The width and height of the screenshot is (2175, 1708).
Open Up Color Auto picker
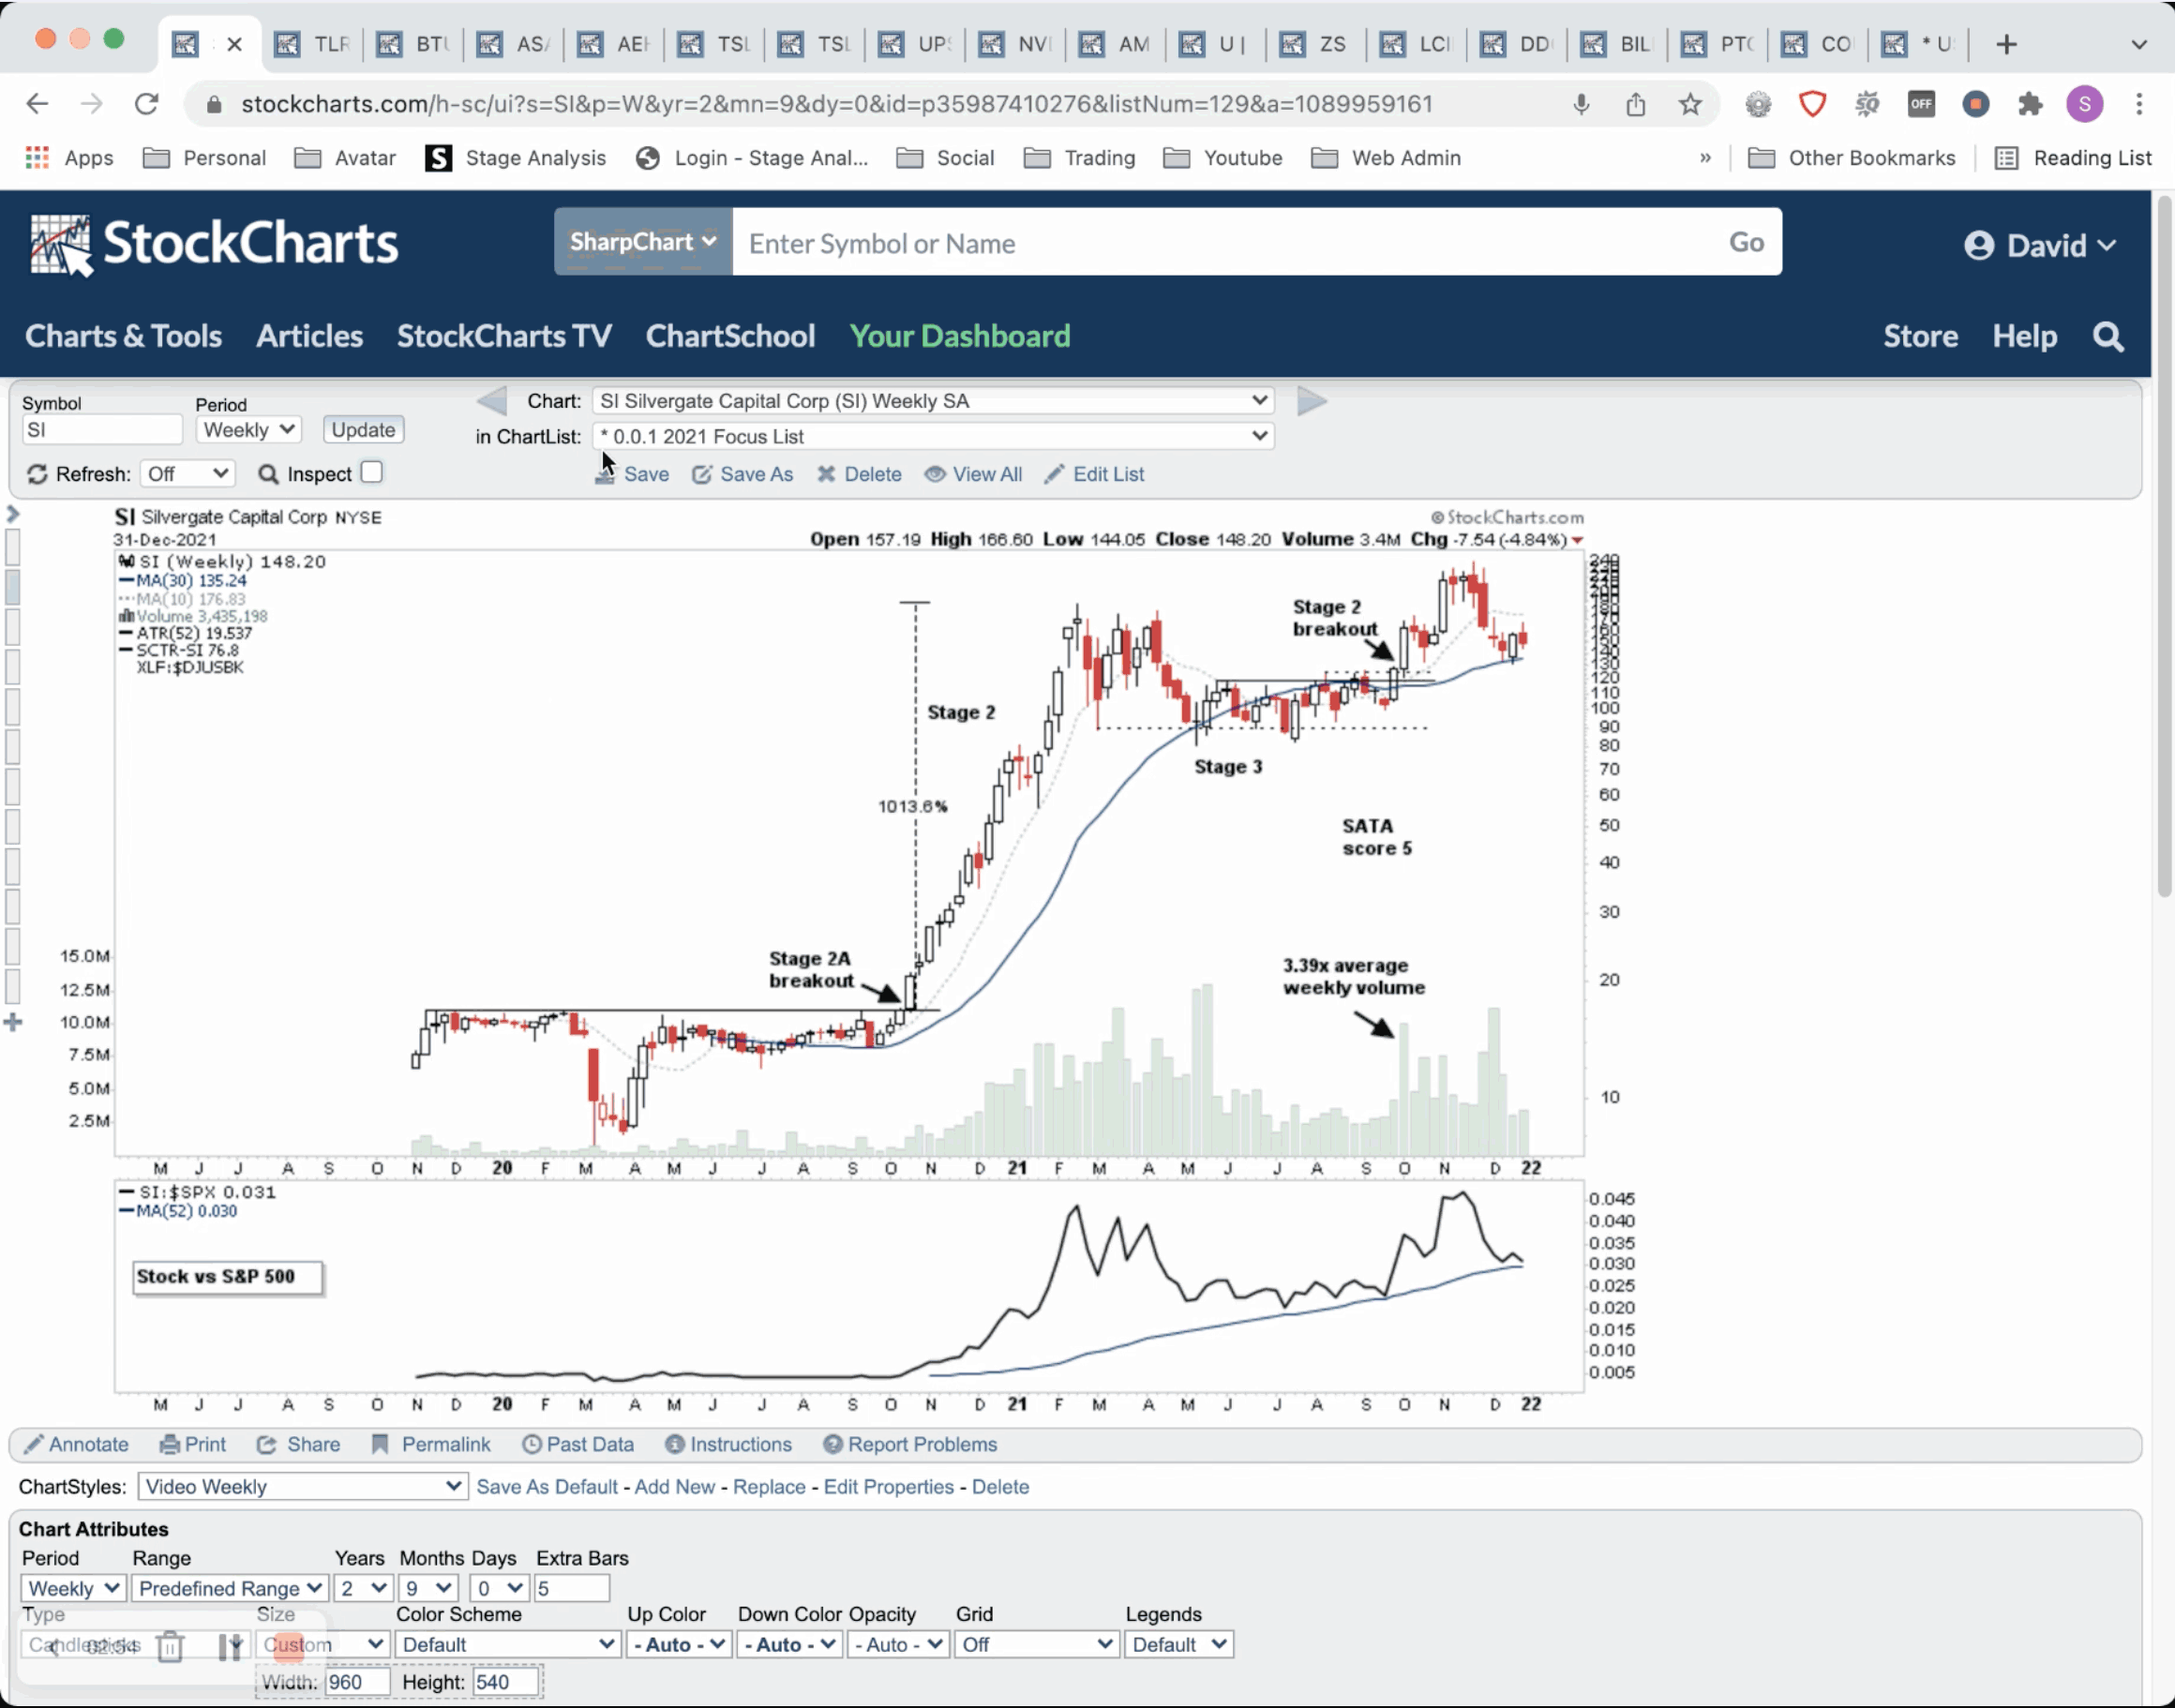point(679,1644)
